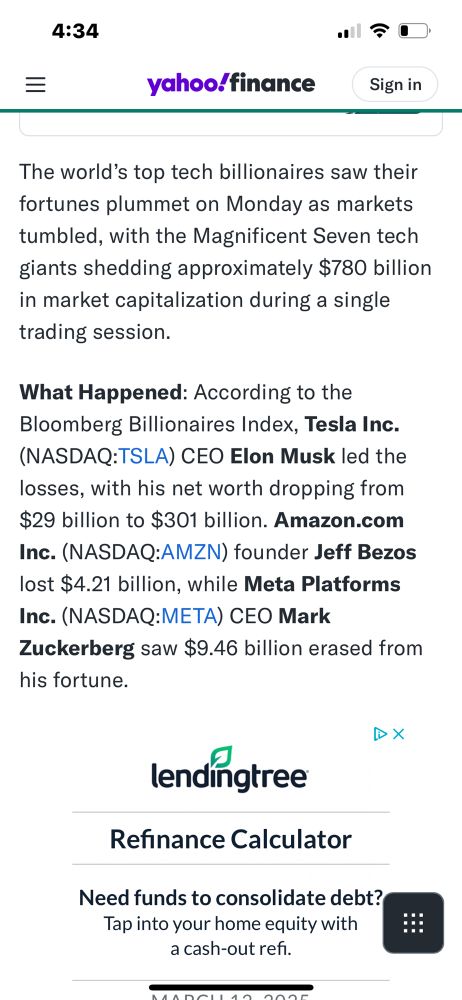Open the META ticker link
The width and height of the screenshot is (462, 1000).
pos(192,616)
